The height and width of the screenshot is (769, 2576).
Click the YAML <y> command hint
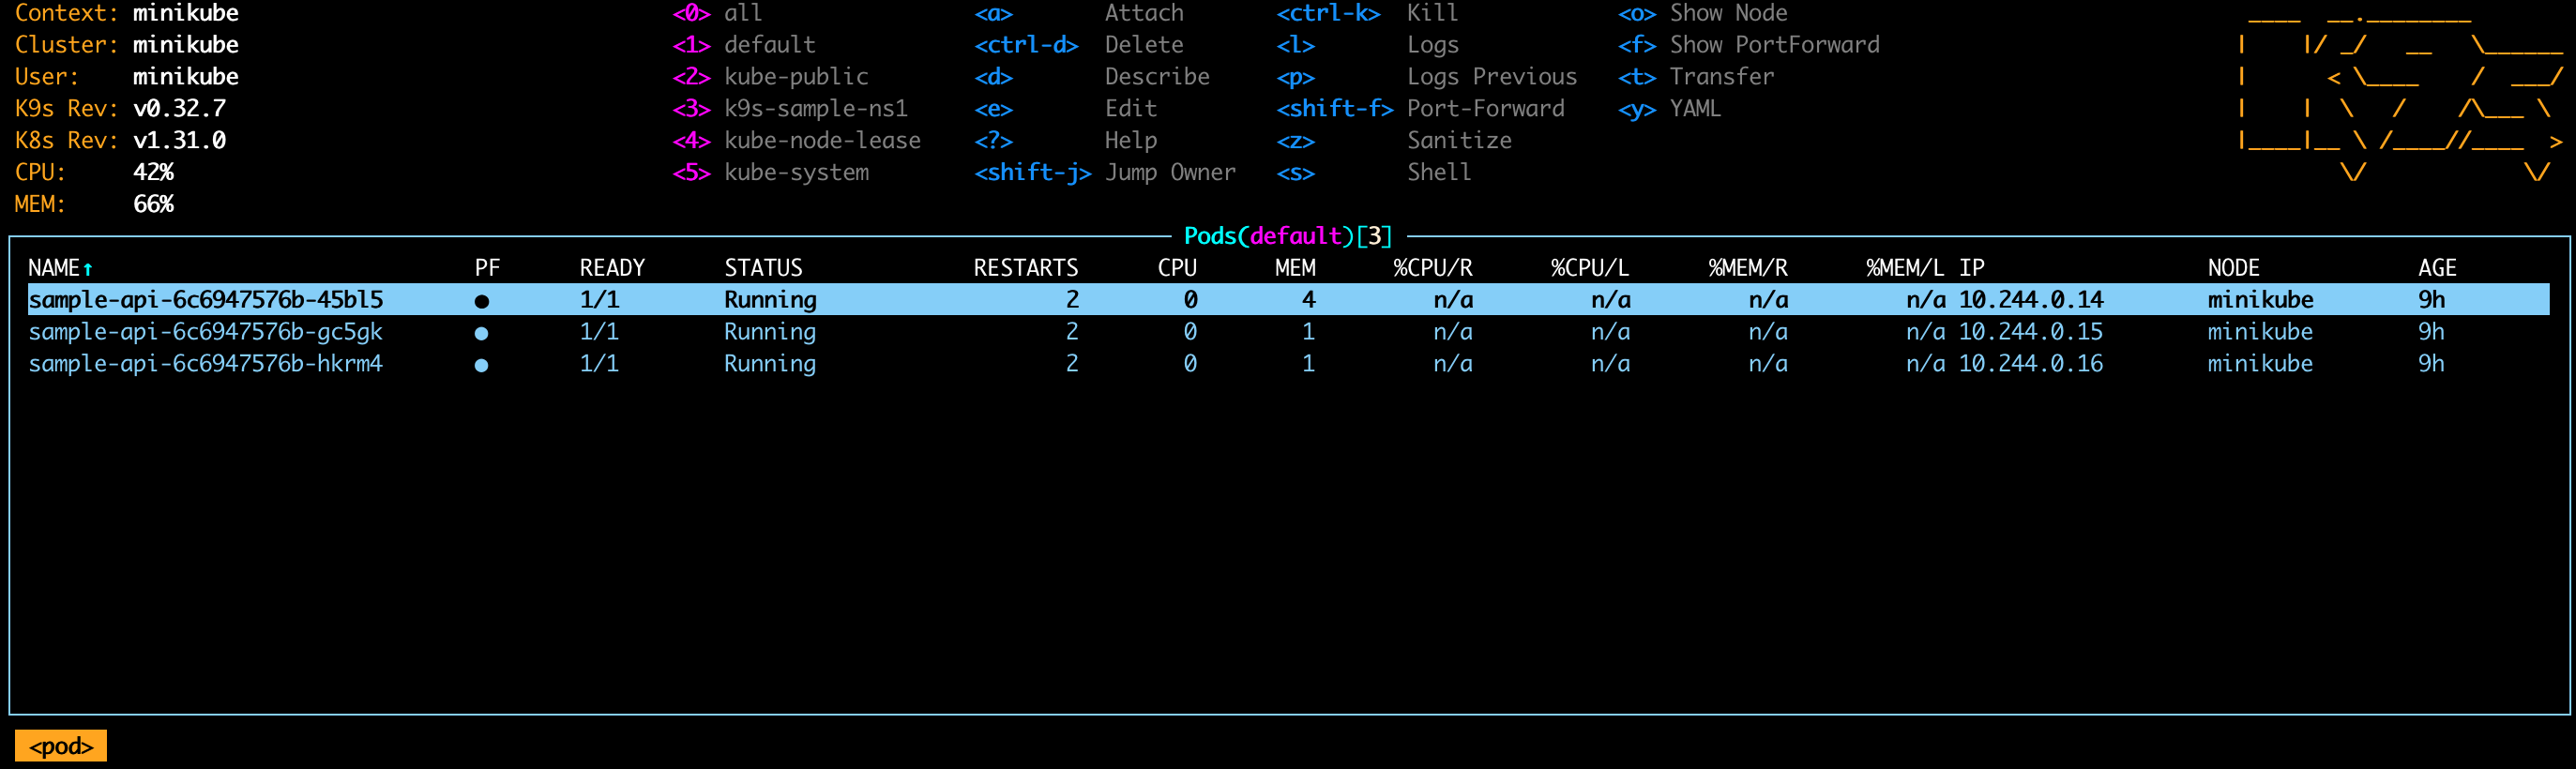click(1669, 109)
